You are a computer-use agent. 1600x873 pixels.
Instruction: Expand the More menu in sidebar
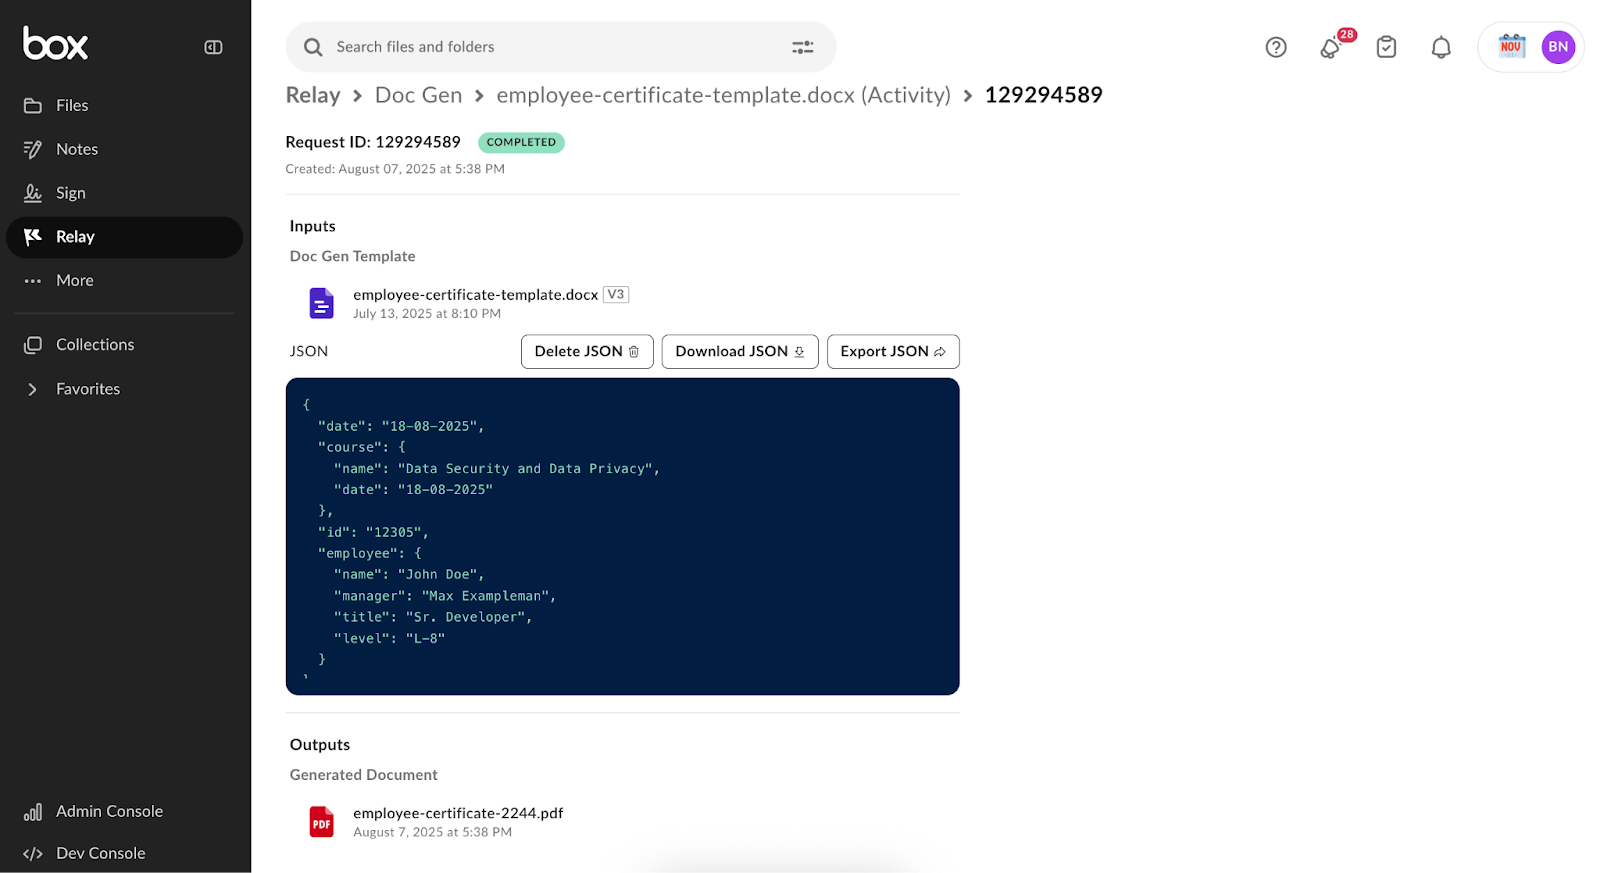74,281
